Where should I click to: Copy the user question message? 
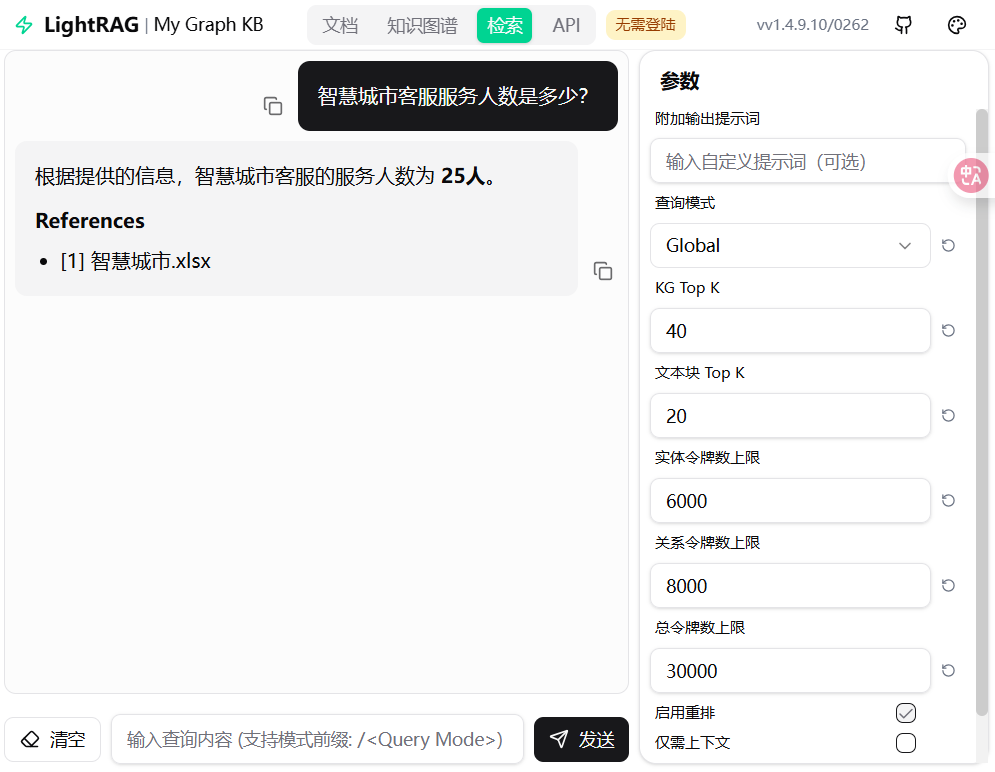pyautogui.click(x=273, y=106)
